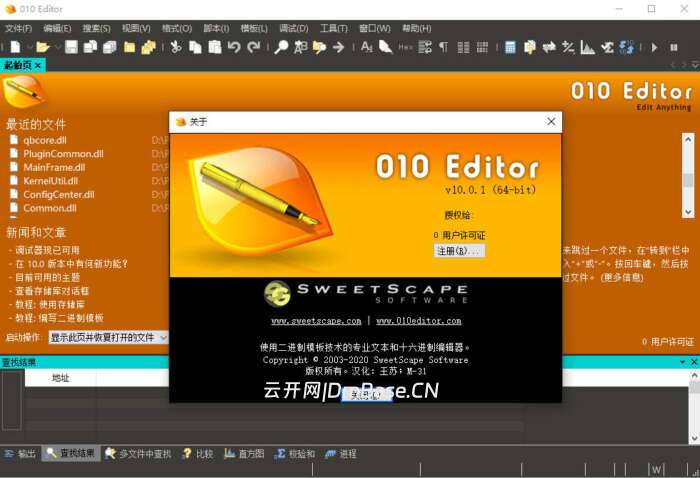Open the www.010editor.com link

click(419, 321)
